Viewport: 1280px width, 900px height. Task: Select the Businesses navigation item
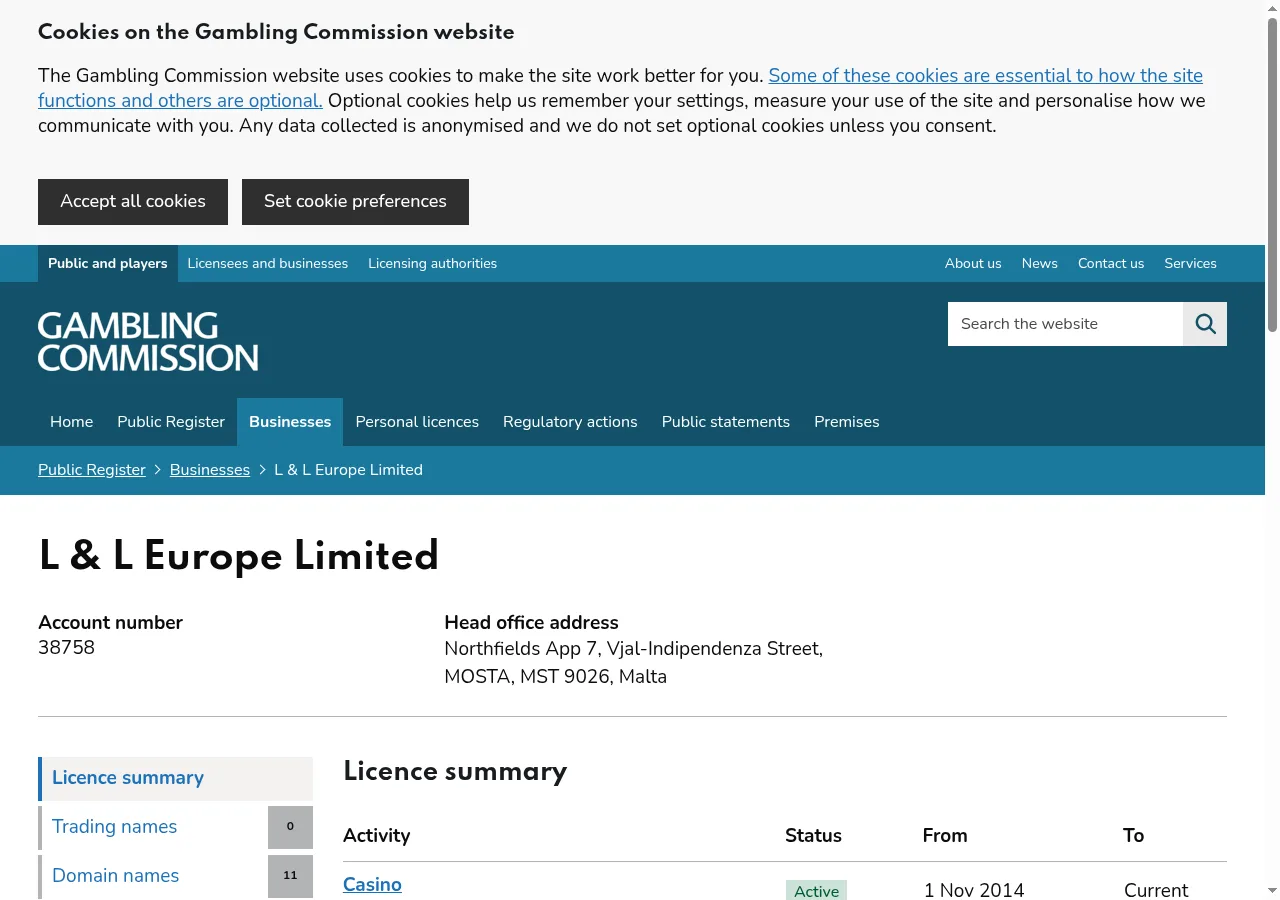tap(290, 422)
